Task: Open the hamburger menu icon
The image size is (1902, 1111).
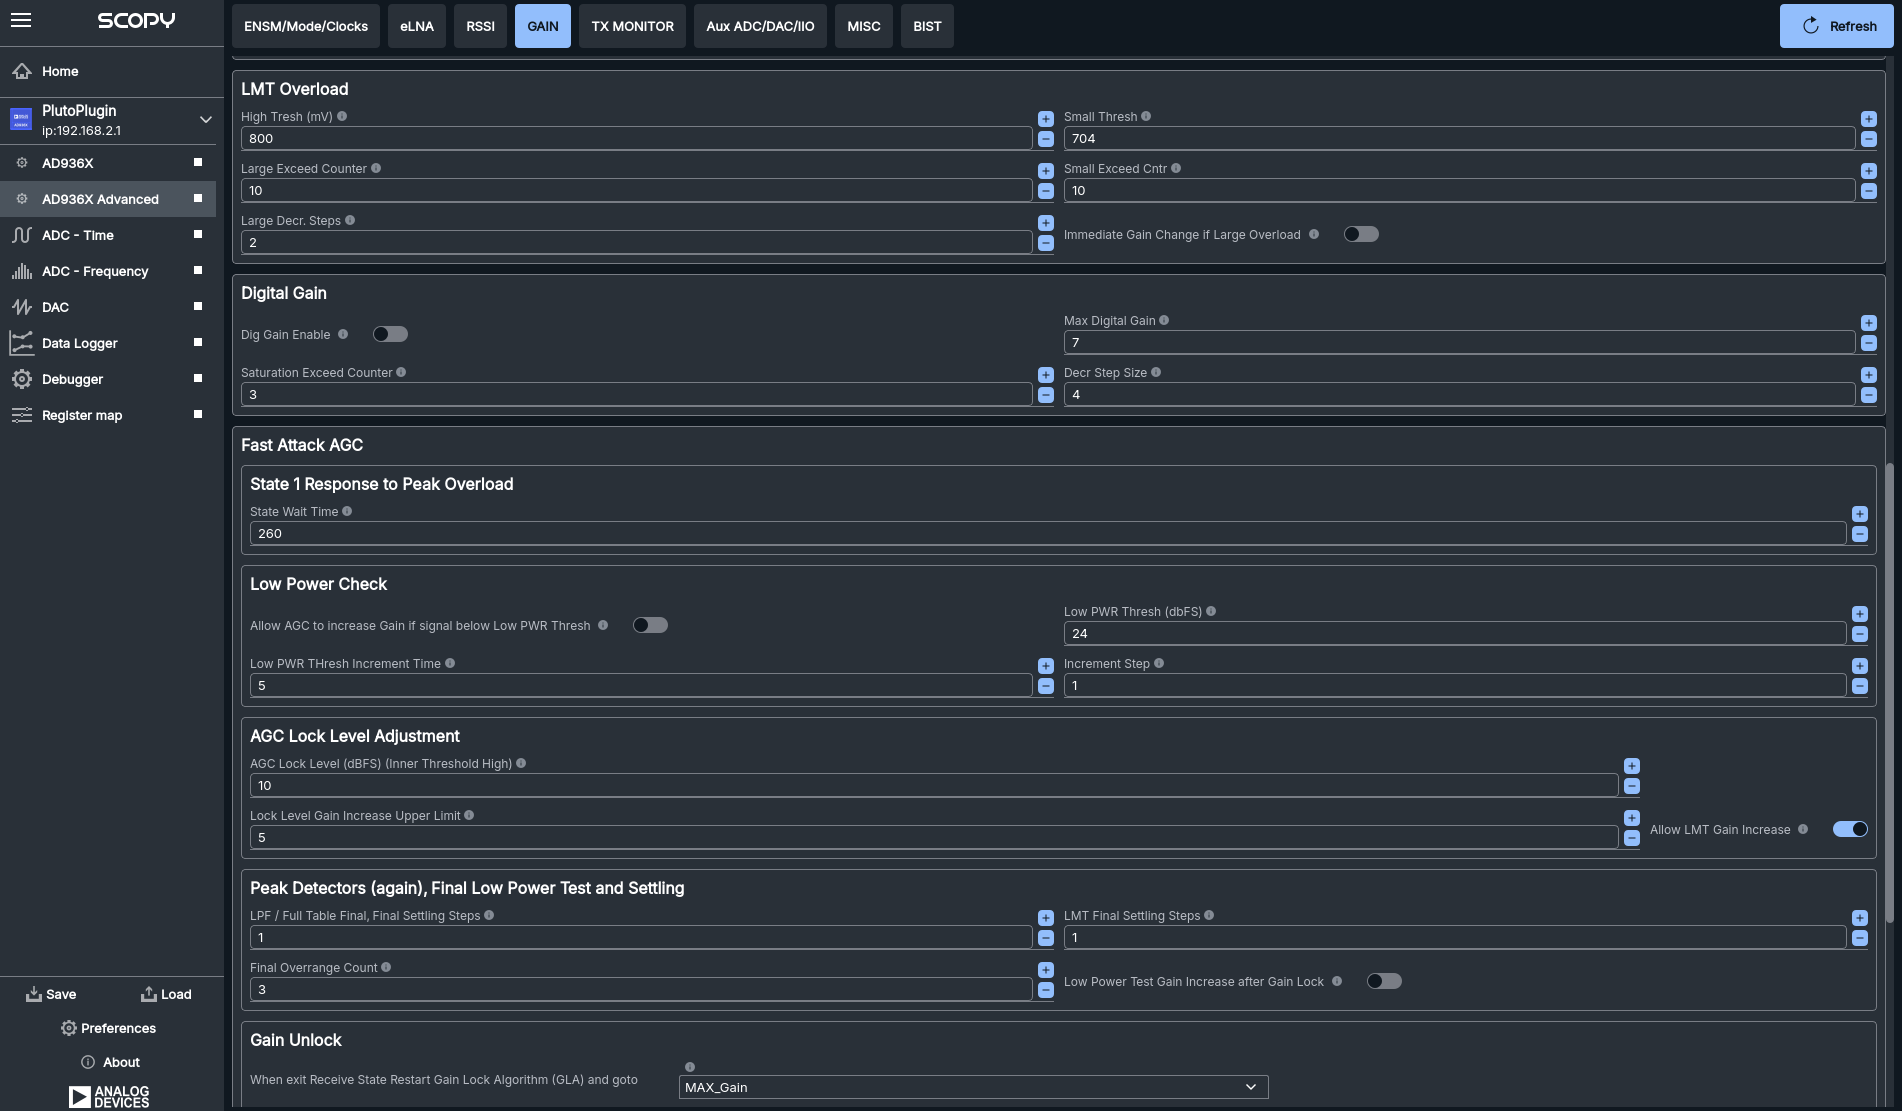Action: tap(21, 20)
